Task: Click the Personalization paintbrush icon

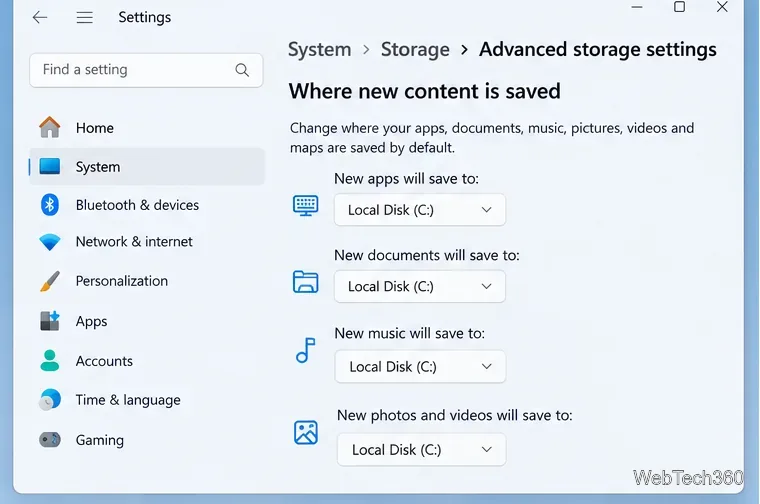Action: point(49,281)
